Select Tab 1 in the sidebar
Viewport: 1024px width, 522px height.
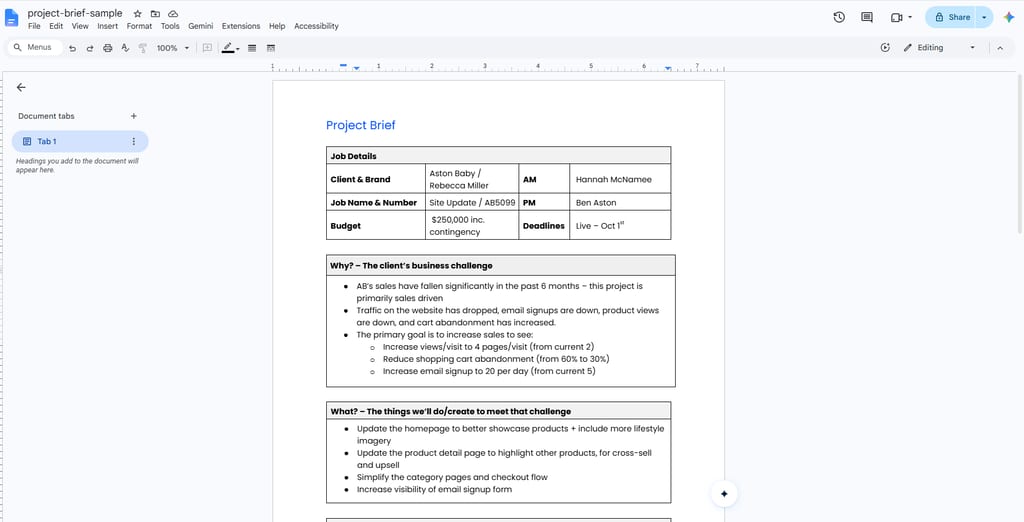pyautogui.click(x=80, y=141)
